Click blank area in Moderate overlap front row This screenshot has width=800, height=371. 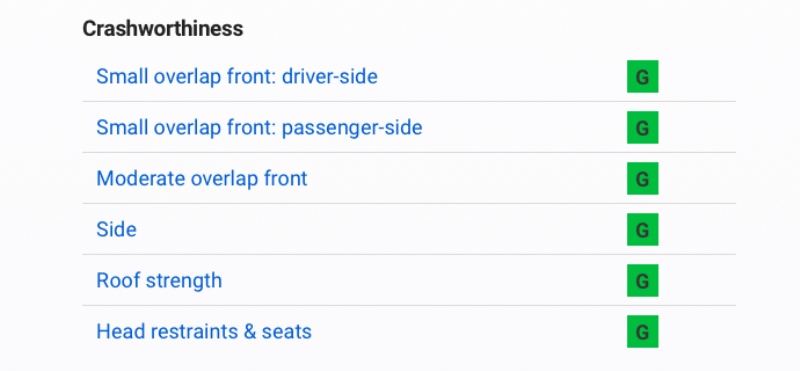click(467, 179)
